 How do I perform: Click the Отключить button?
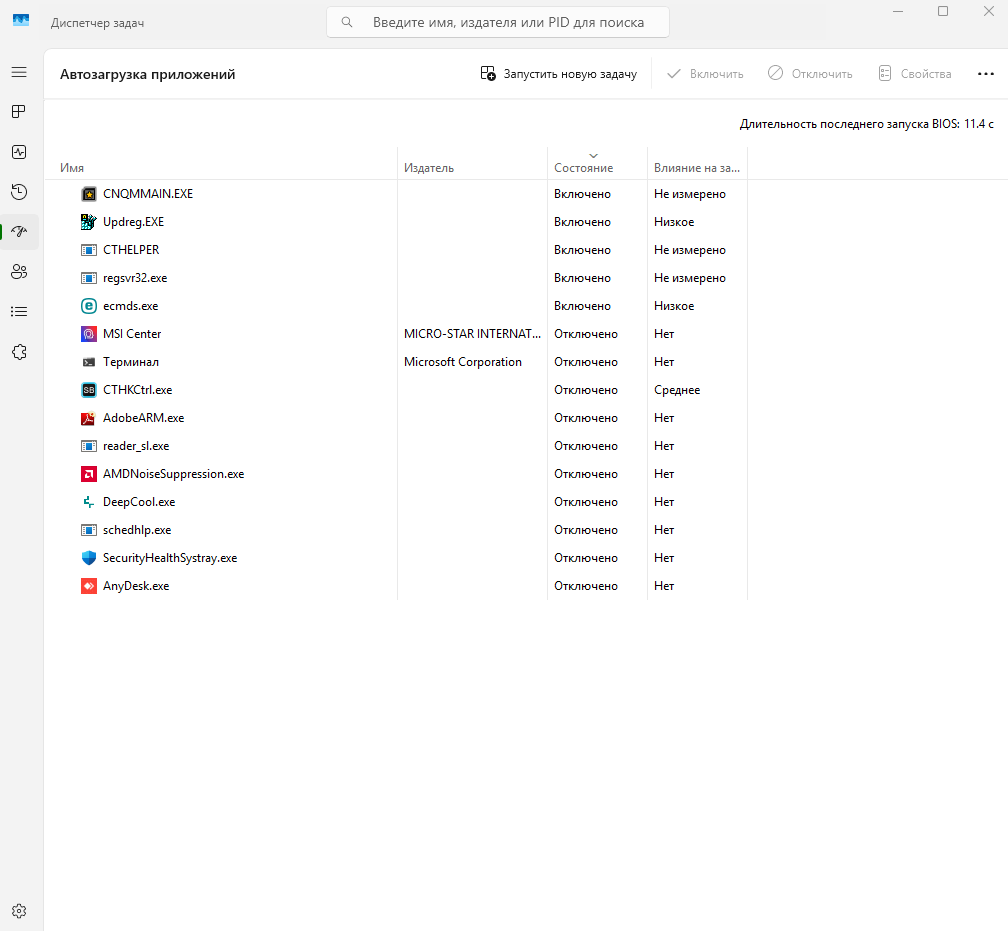click(x=810, y=74)
